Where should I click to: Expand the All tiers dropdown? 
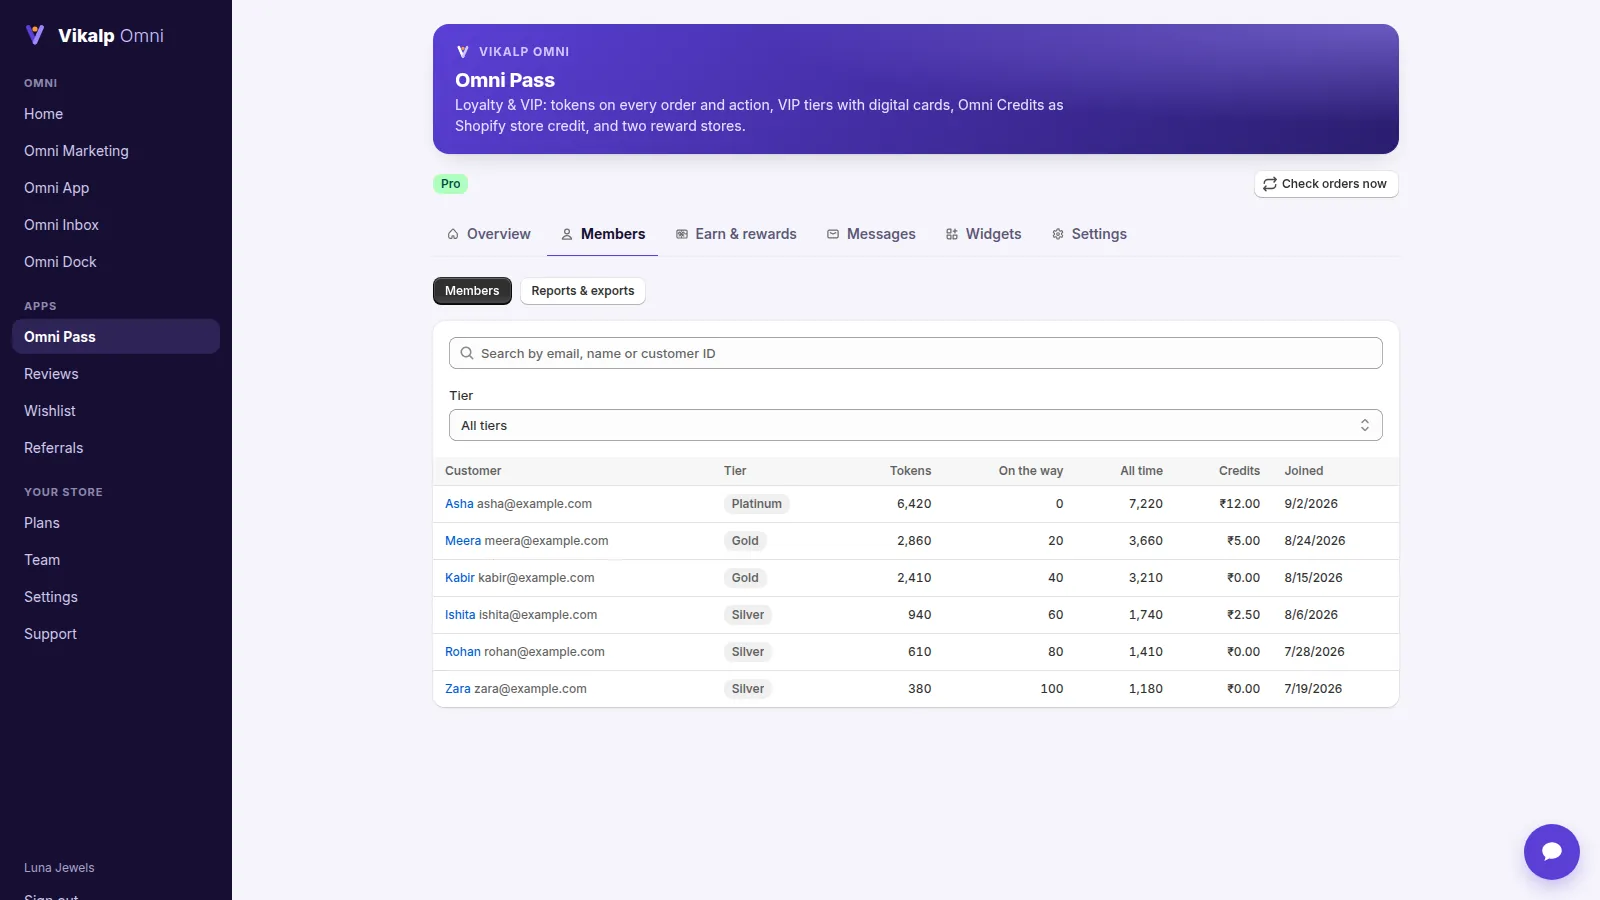pos(915,425)
